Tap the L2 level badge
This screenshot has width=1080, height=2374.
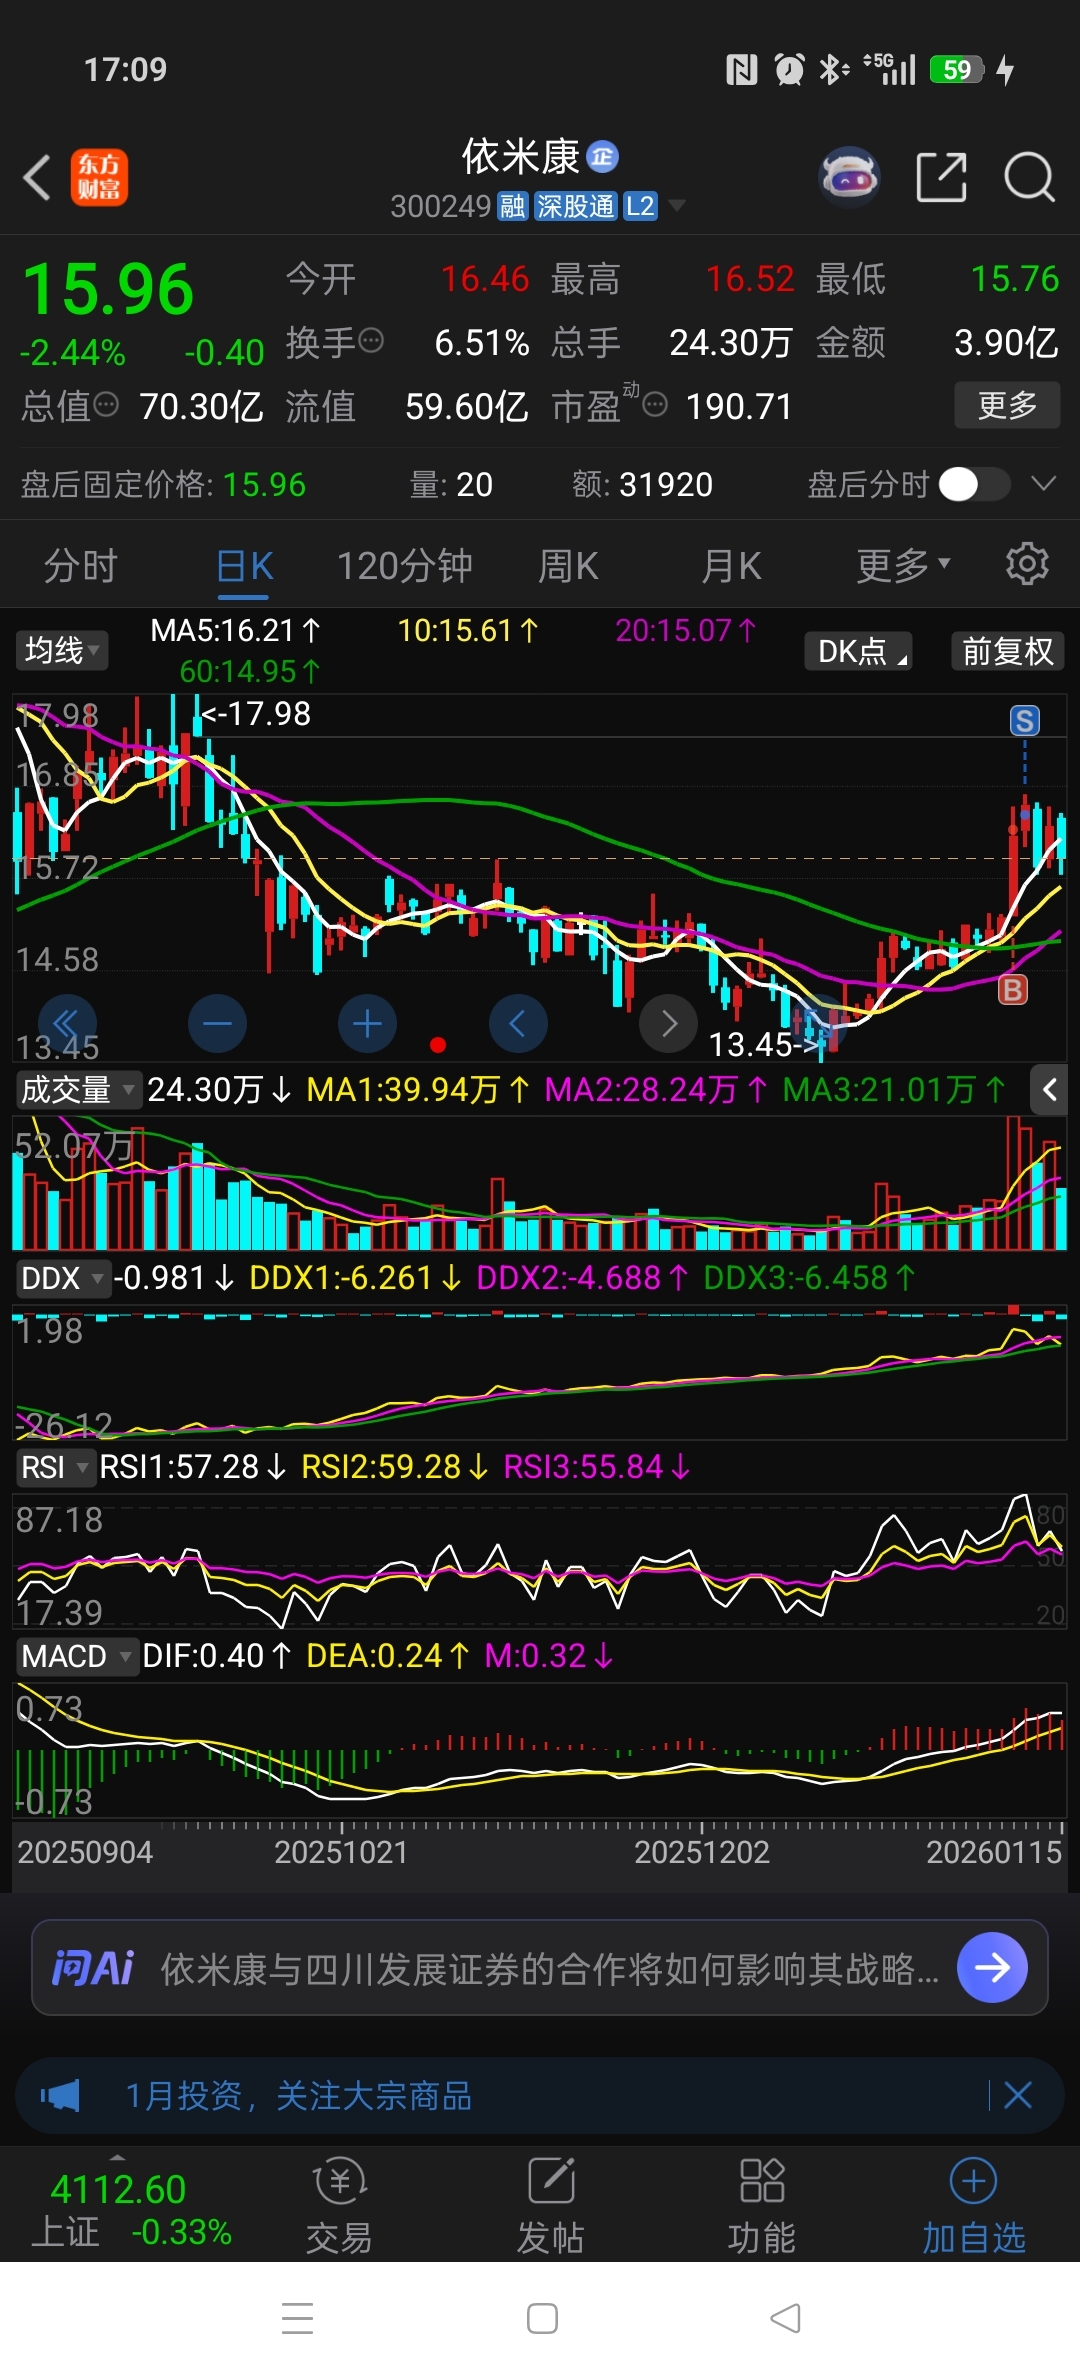tap(640, 206)
